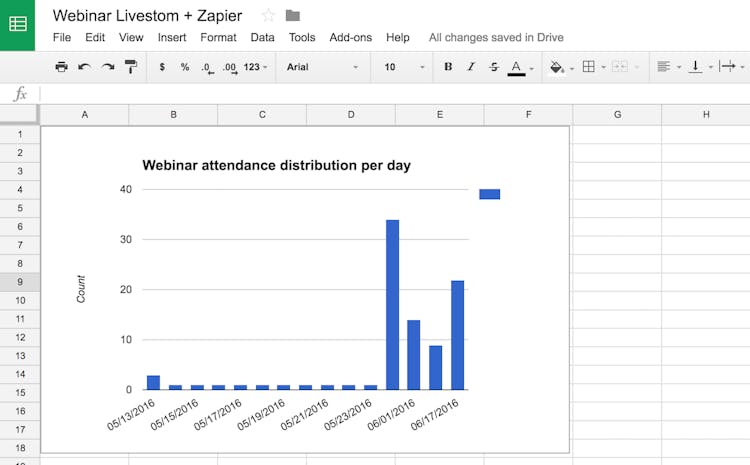This screenshot has width=750, height=465.
Task: Open the font size 10 dropdown
Action: (x=402, y=67)
